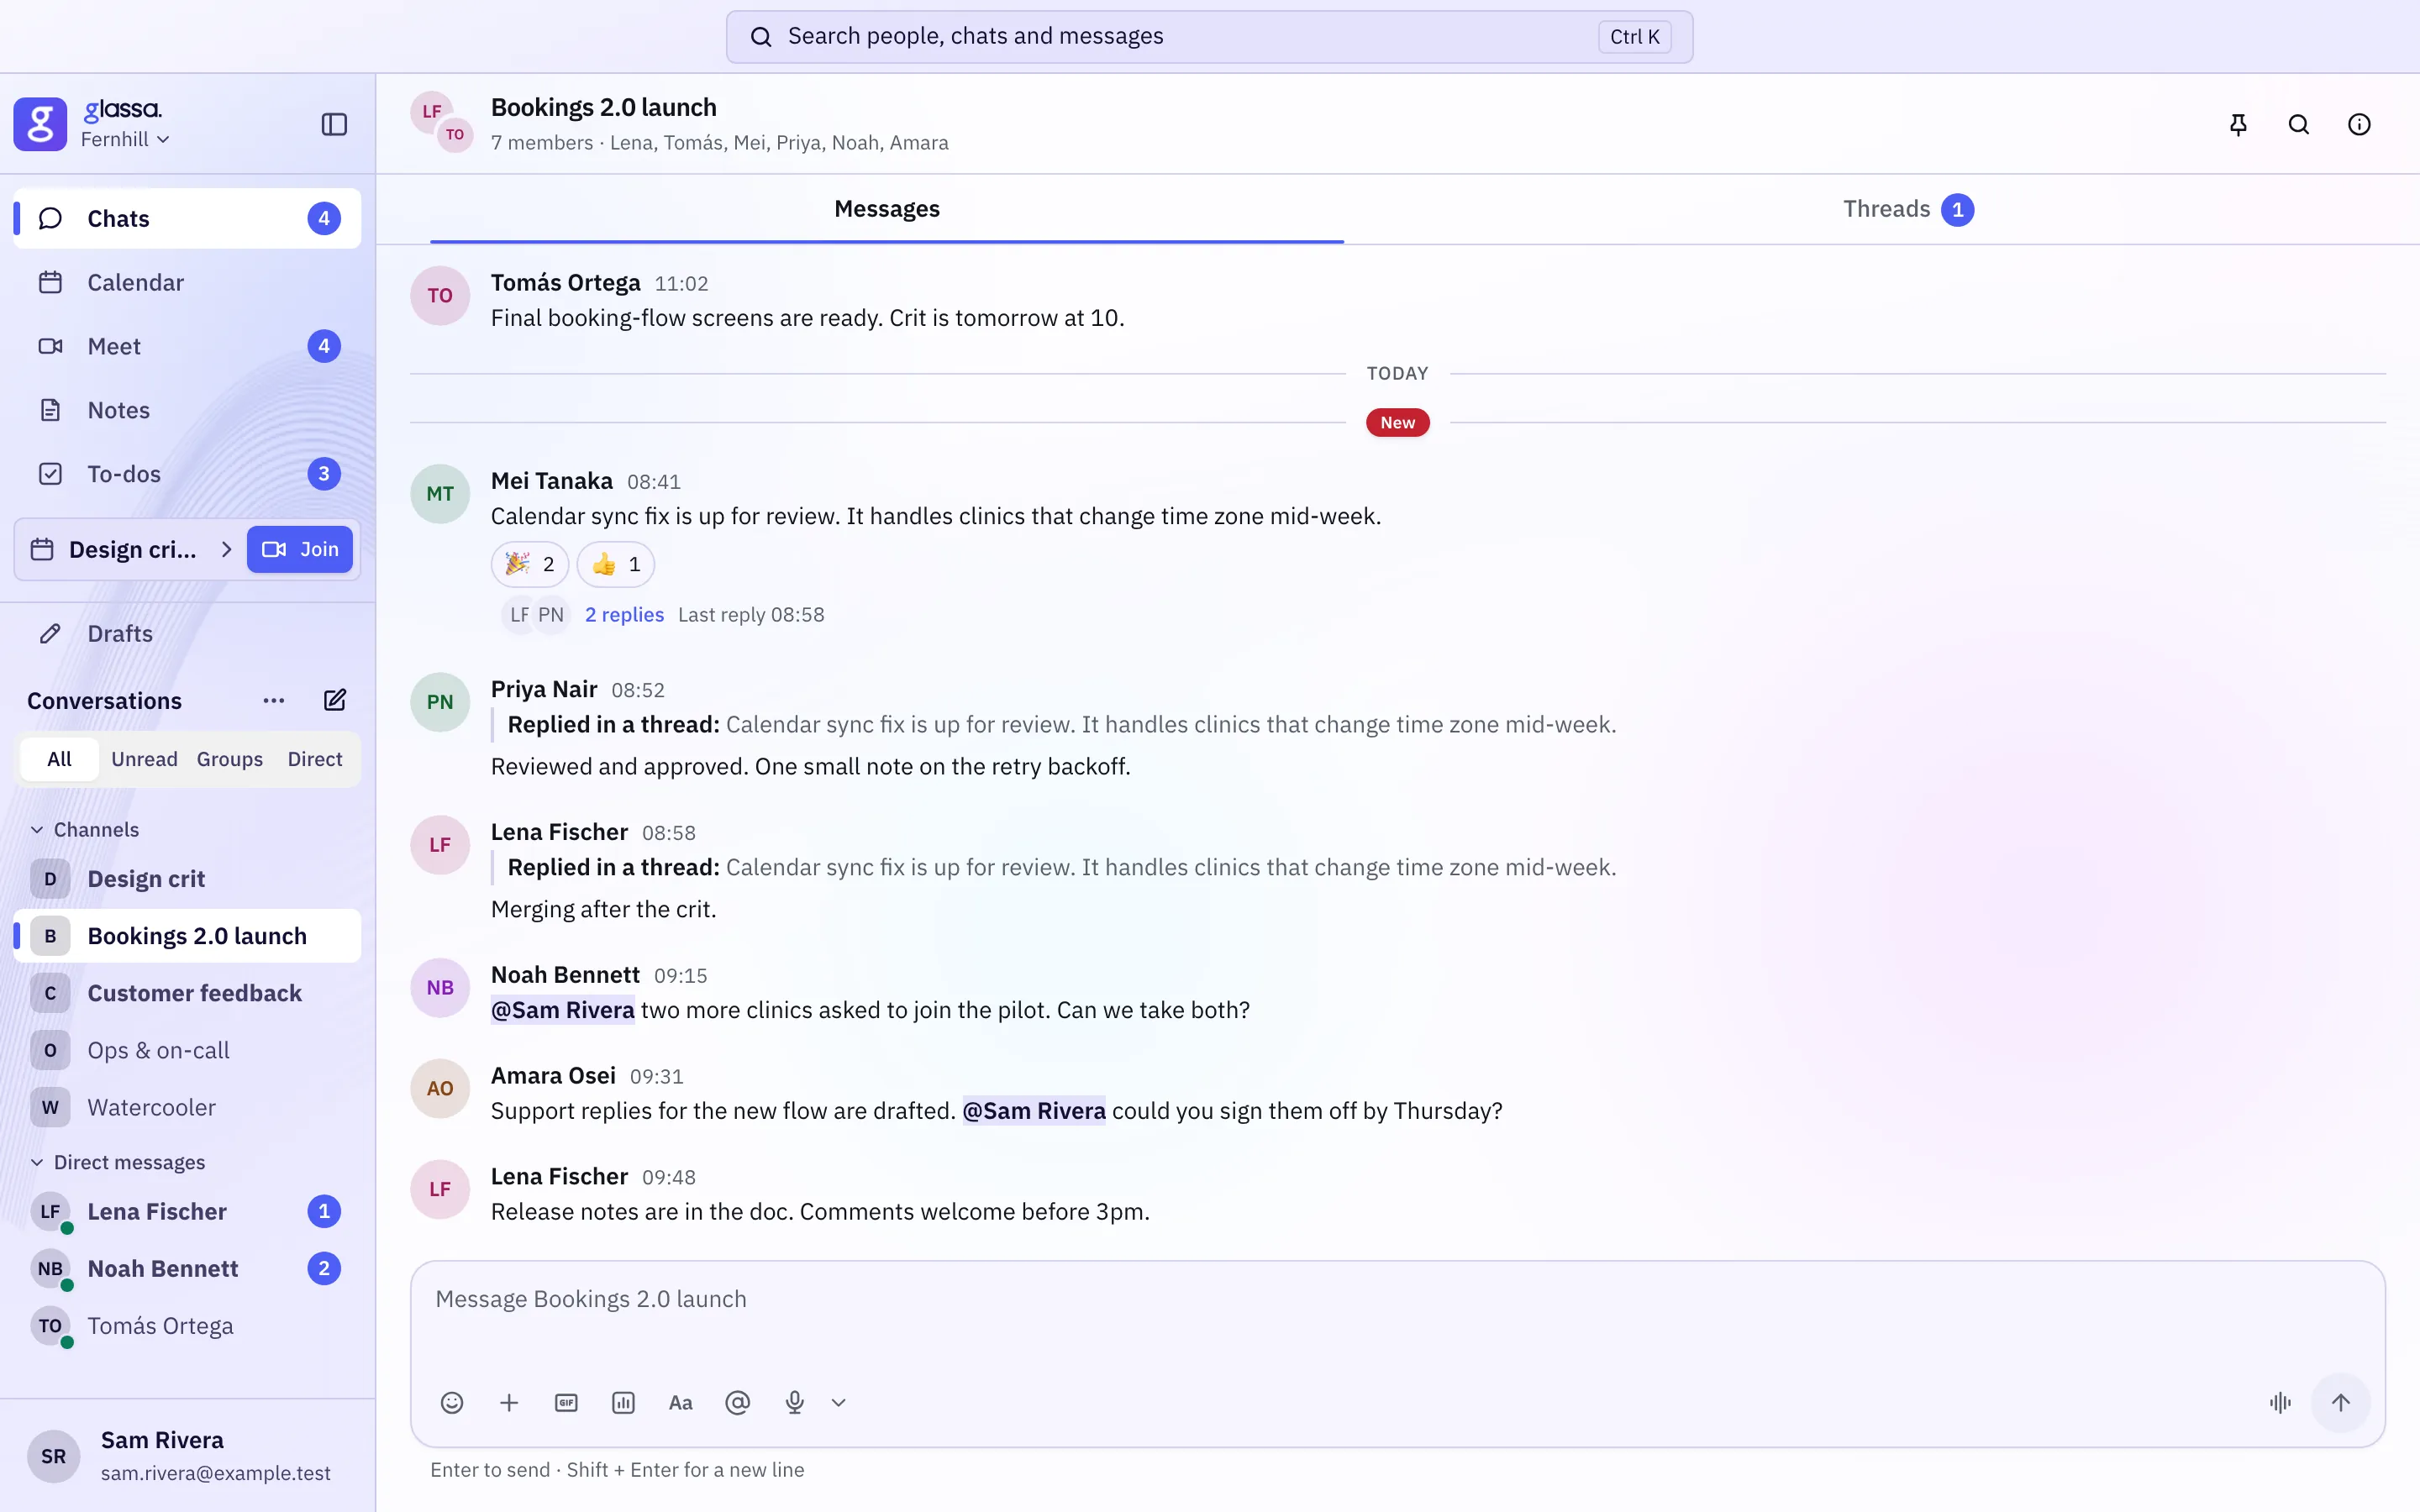Join the Design crit meeting
Screen dimensions: 2420x1512
(300, 549)
